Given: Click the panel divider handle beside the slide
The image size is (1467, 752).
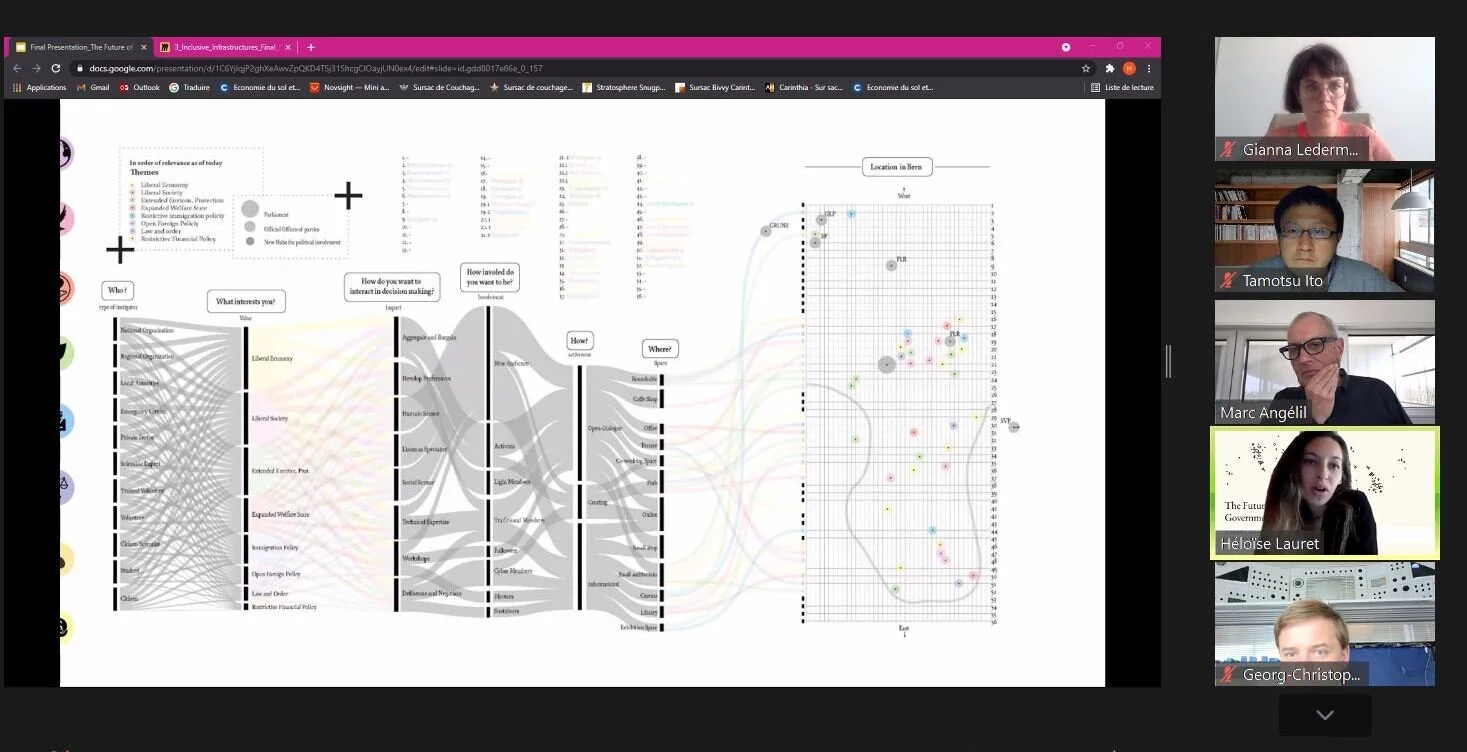Looking at the screenshot, I should point(1167,361).
